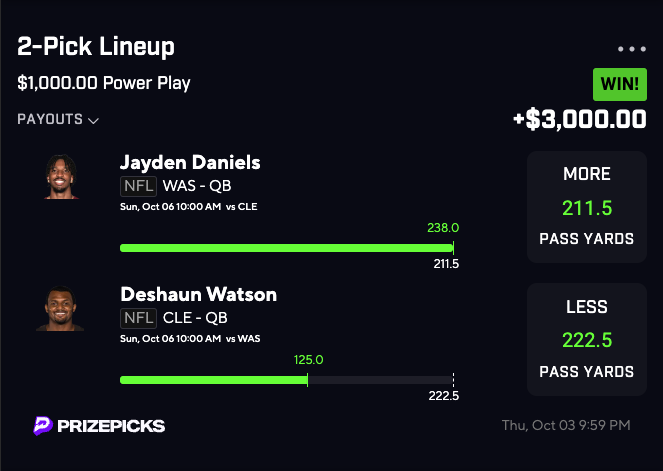This screenshot has width=663, height=471.
Task: Click the NFL badge beside CLE - QB
Action: click(x=138, y=318)
